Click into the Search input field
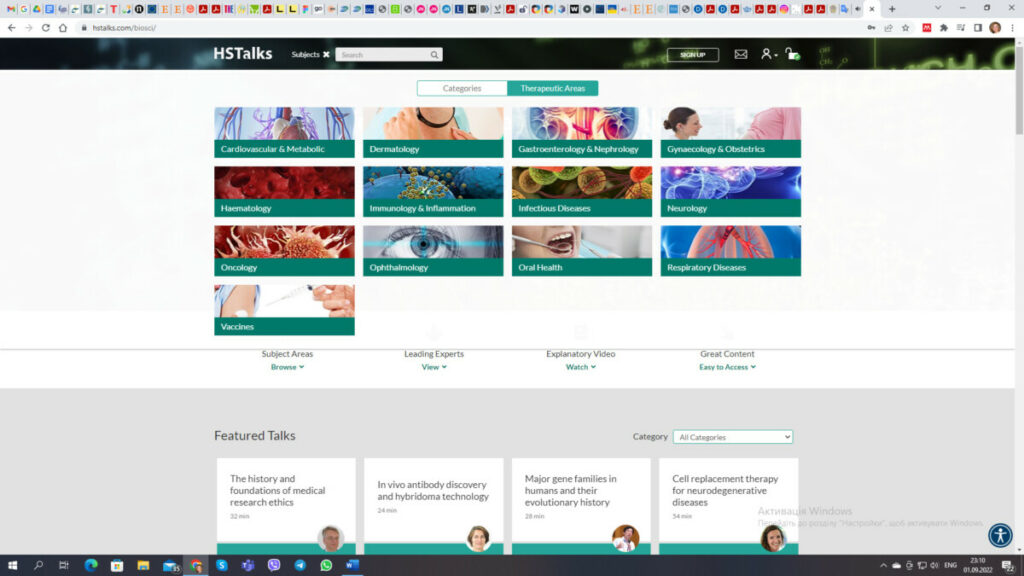 click(x=384, y=55)
